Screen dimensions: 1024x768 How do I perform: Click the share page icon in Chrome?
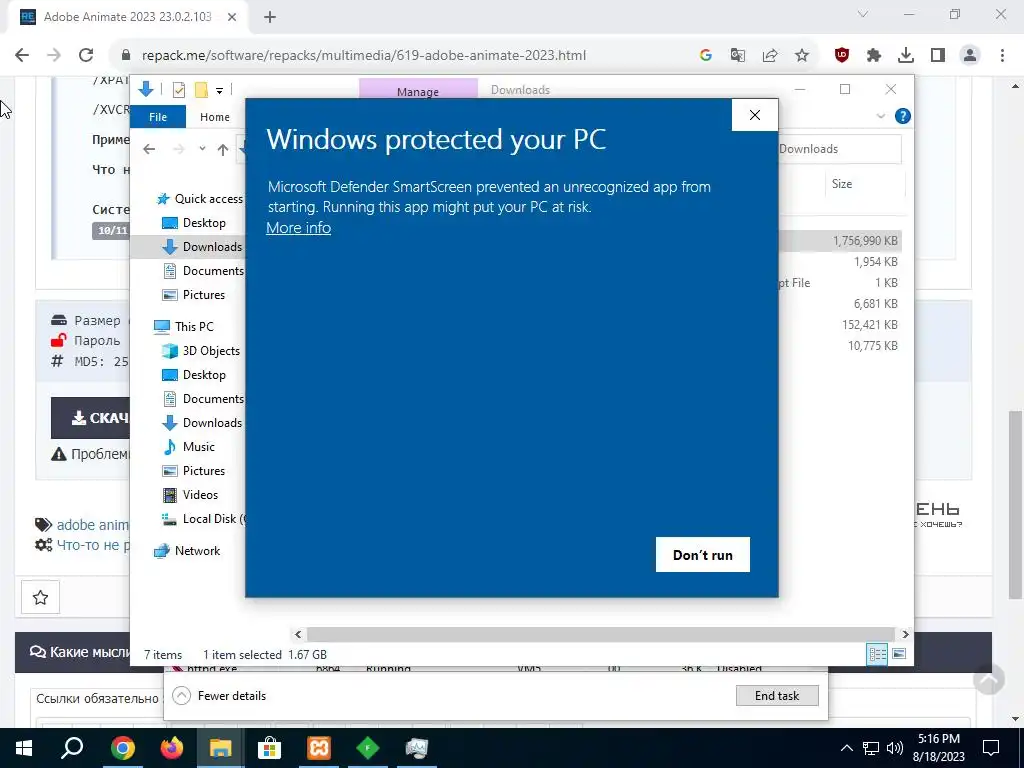tap(770, 56)
